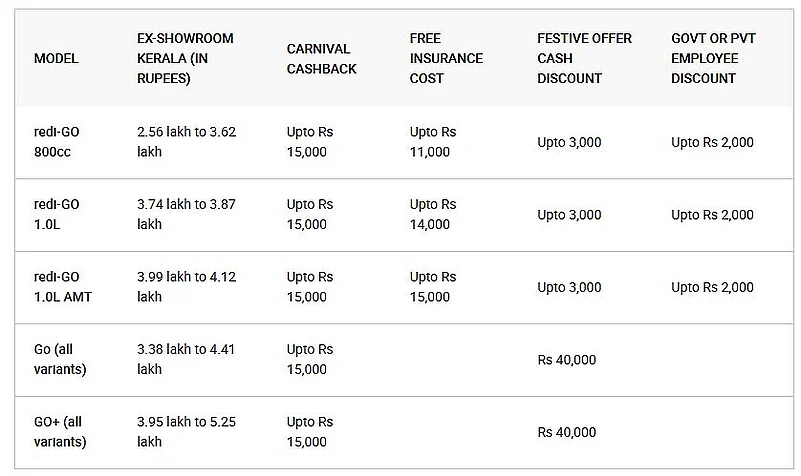Click the Go (all variants) row label
This screenshot has width=801, height=476.
pyautogui.click(x=60, y=359)
